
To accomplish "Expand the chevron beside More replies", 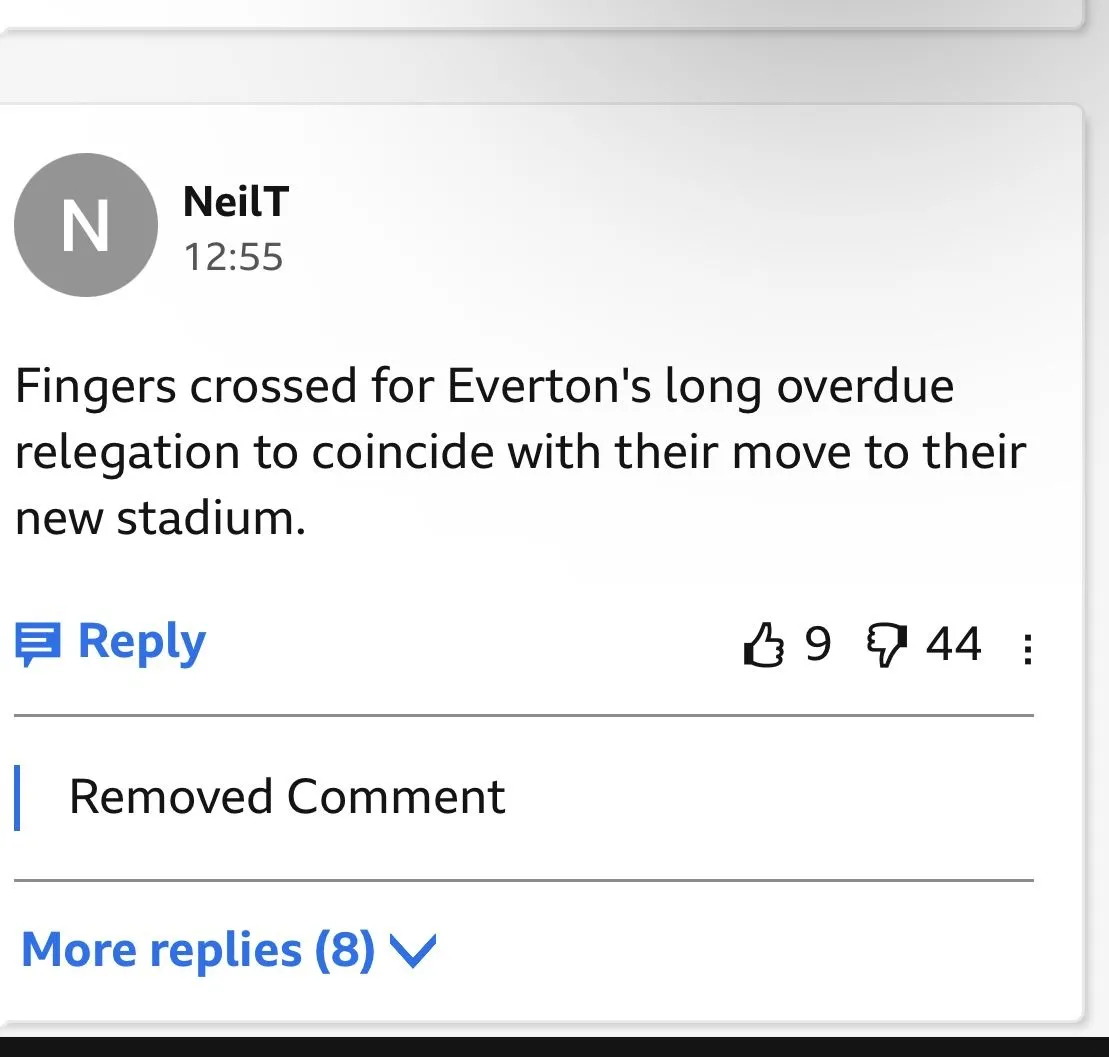I will [x=412, y=950].
